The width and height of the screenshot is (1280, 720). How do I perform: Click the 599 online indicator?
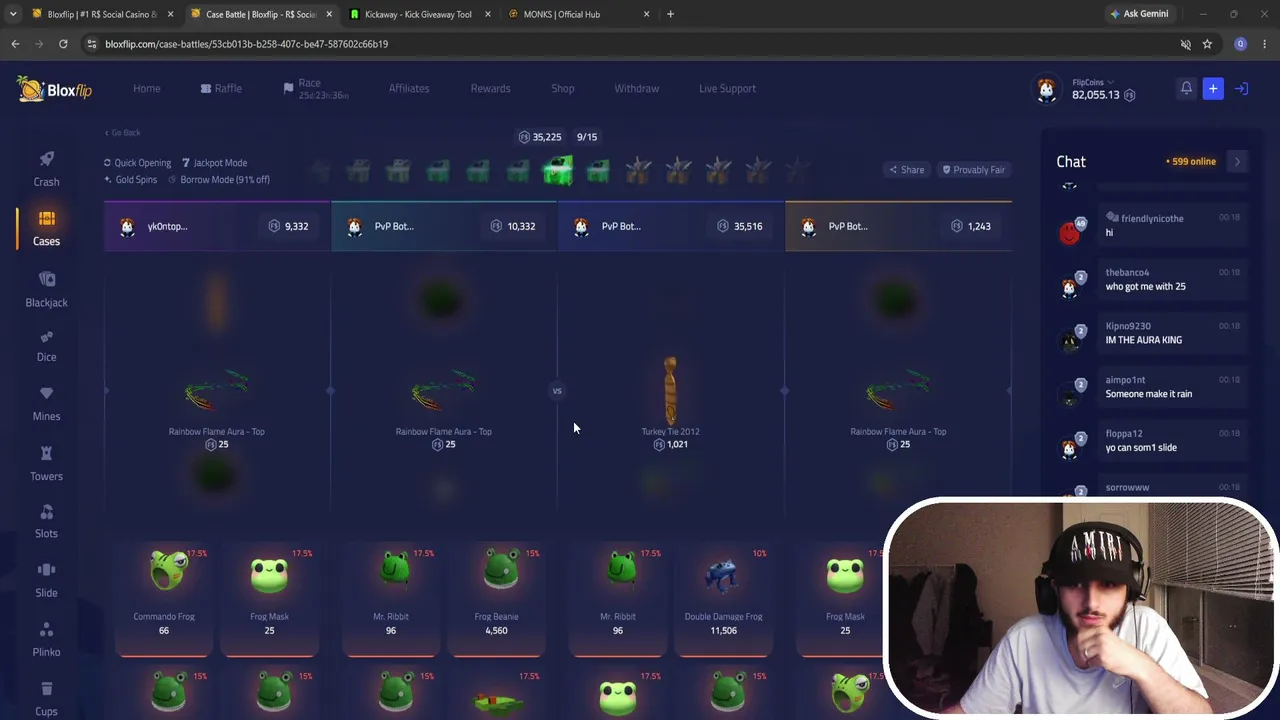coord(1190,162)
